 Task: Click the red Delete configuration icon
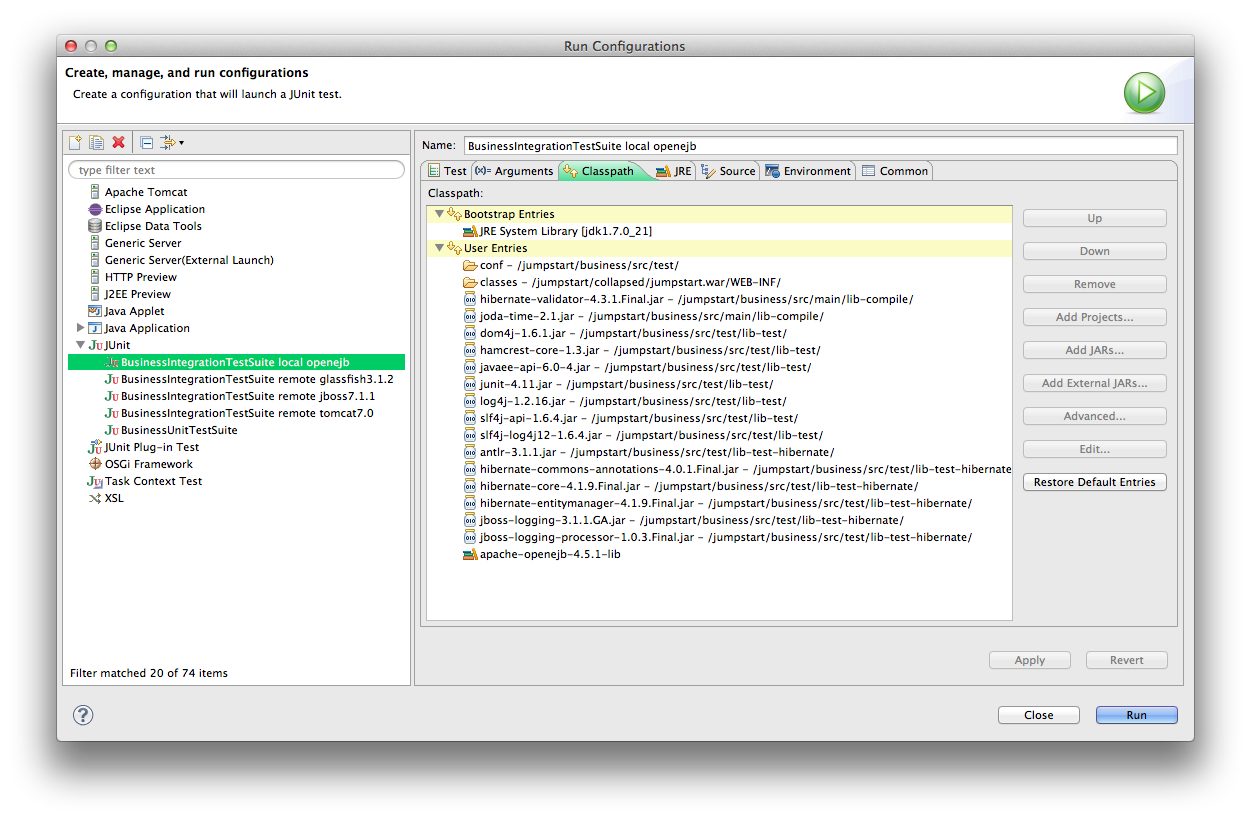click(118, 143)
